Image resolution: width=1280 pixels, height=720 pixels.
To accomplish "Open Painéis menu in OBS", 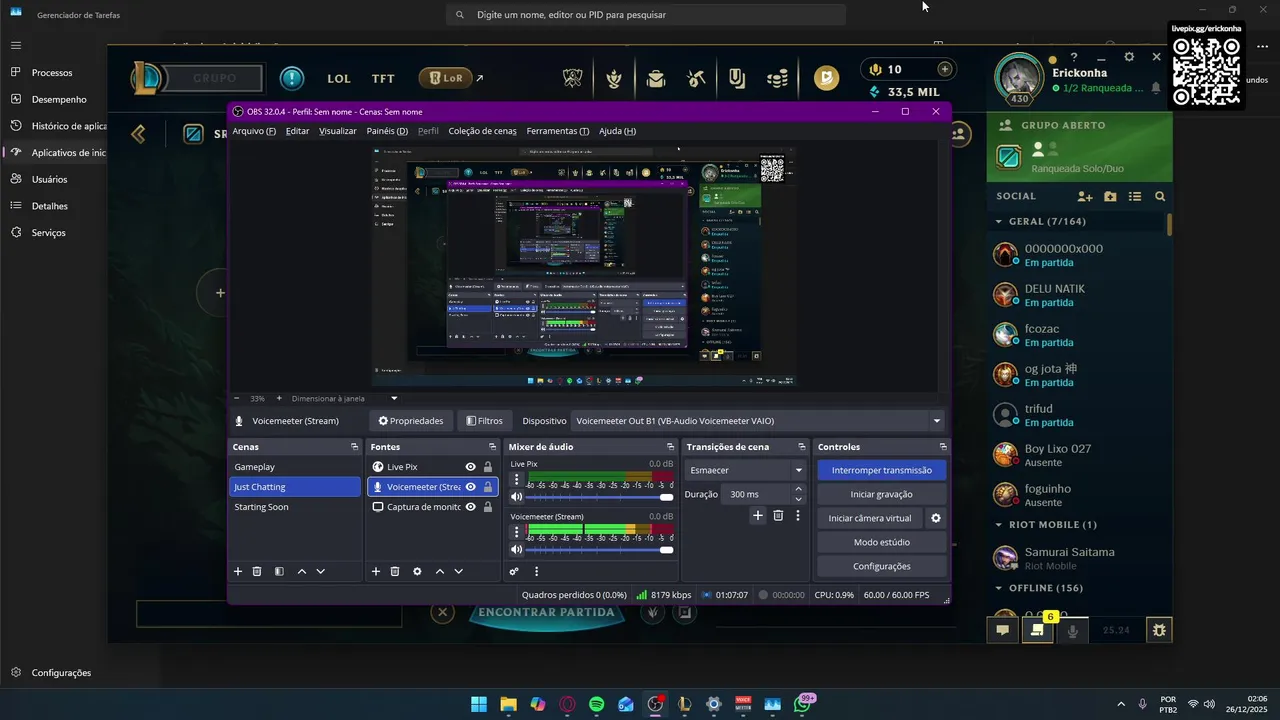I will point(387,131).
